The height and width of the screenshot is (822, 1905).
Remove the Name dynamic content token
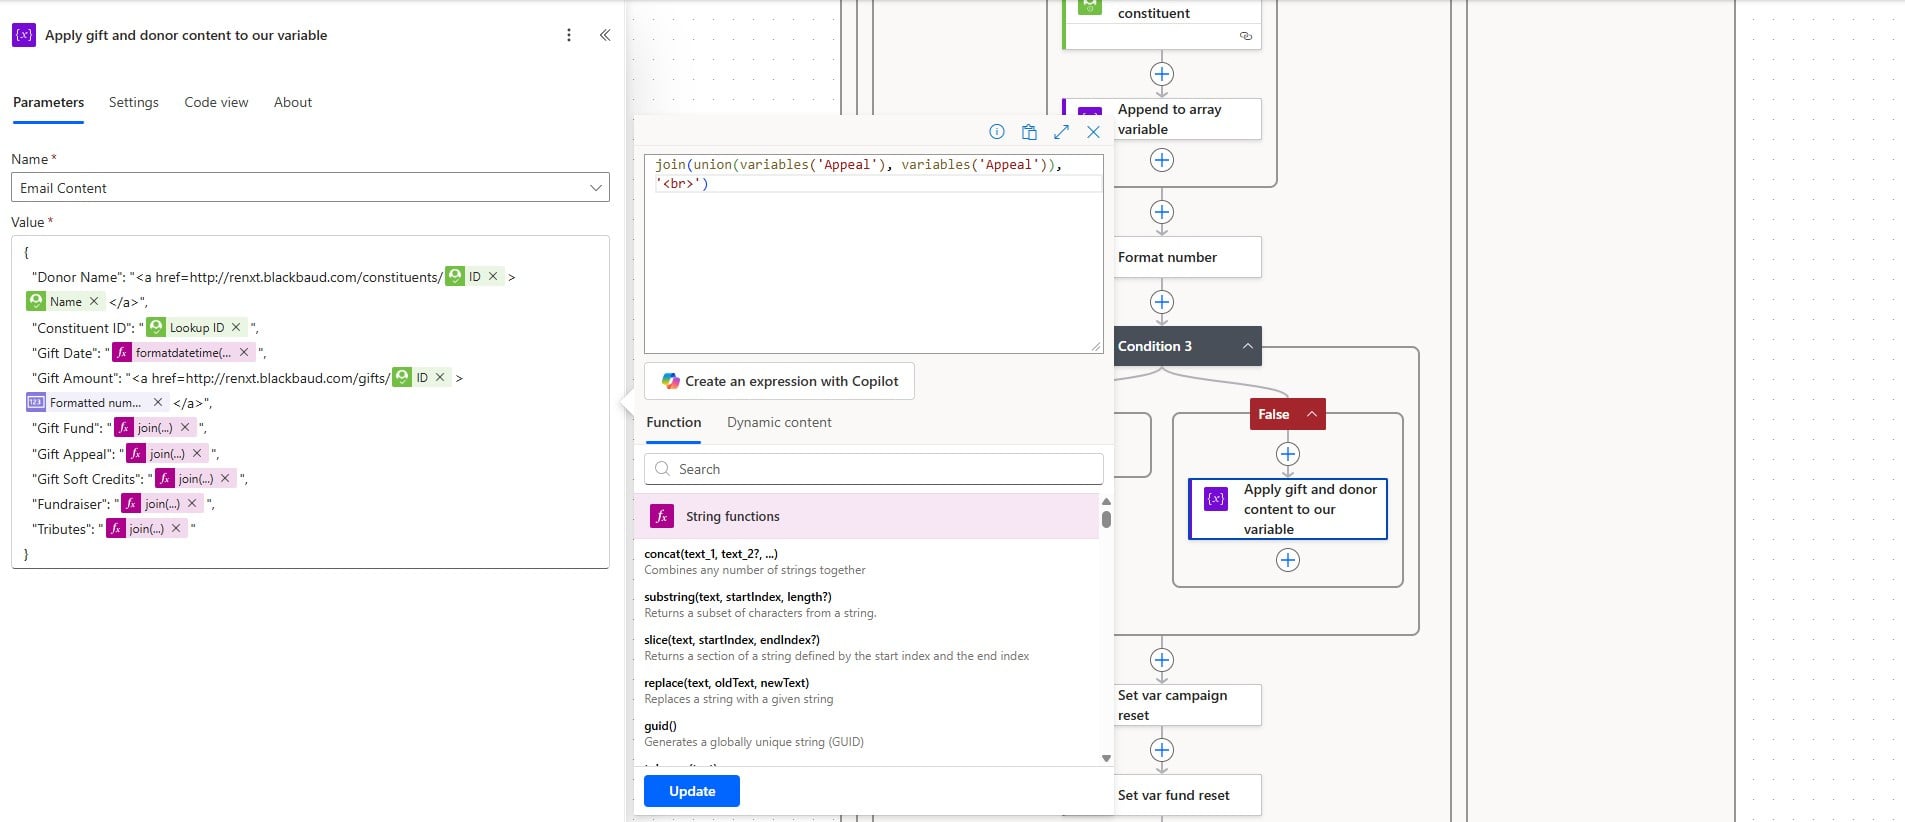(x=94, y=301)
